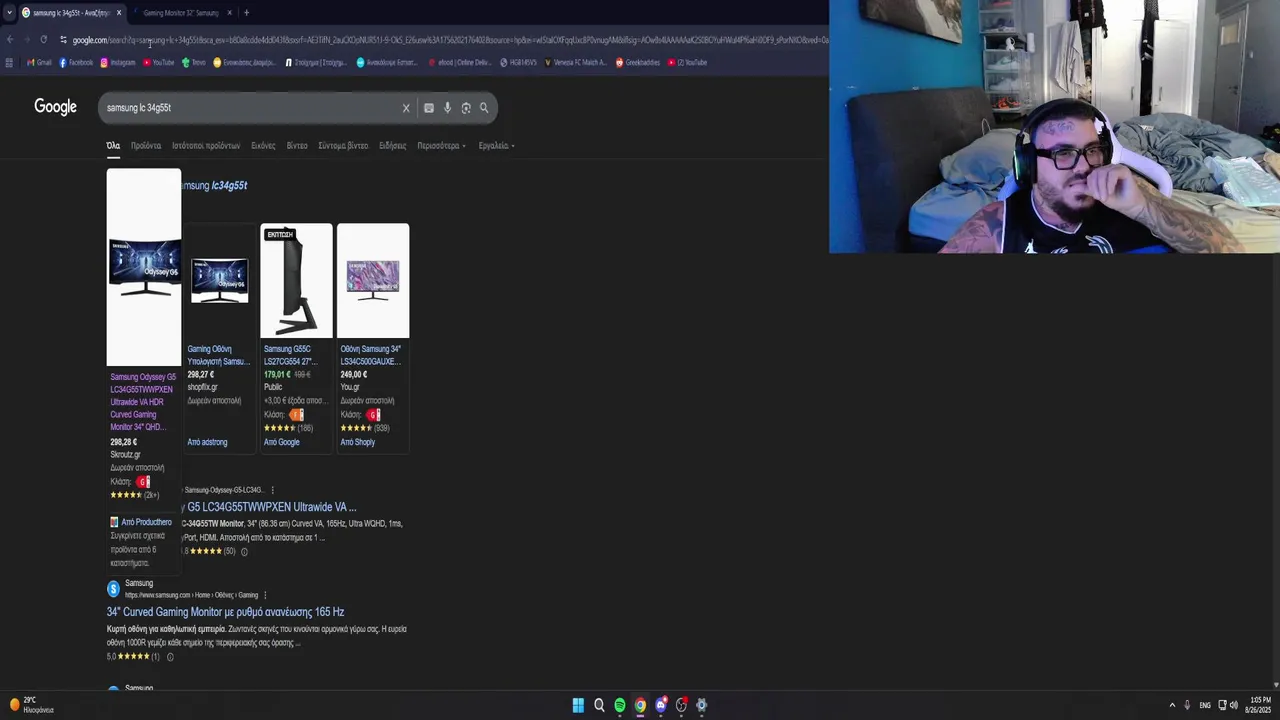Viewport: 1280px width, 720px height.
Task: Select the Όλα results tab
Action: click(x=113, y=146)
